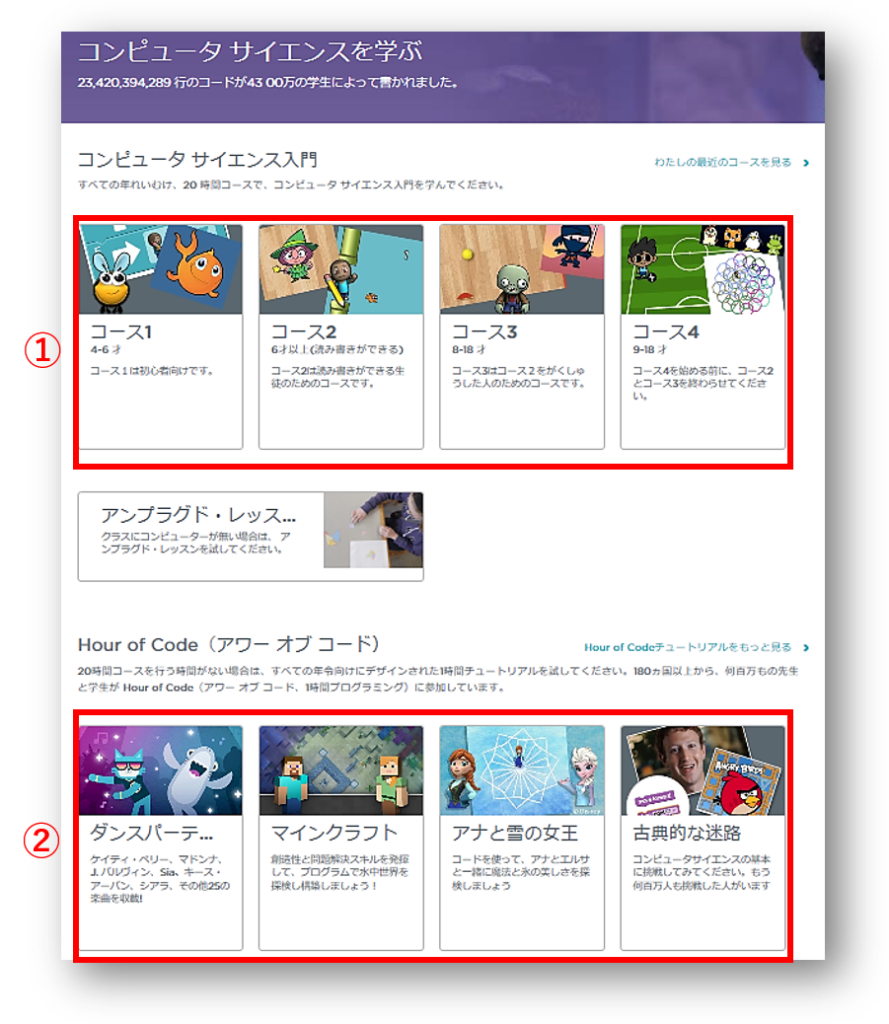Click the コンピュータ サイエンス入門 section heading
This screenshot has height=1024, width=889.
(197, 159)
